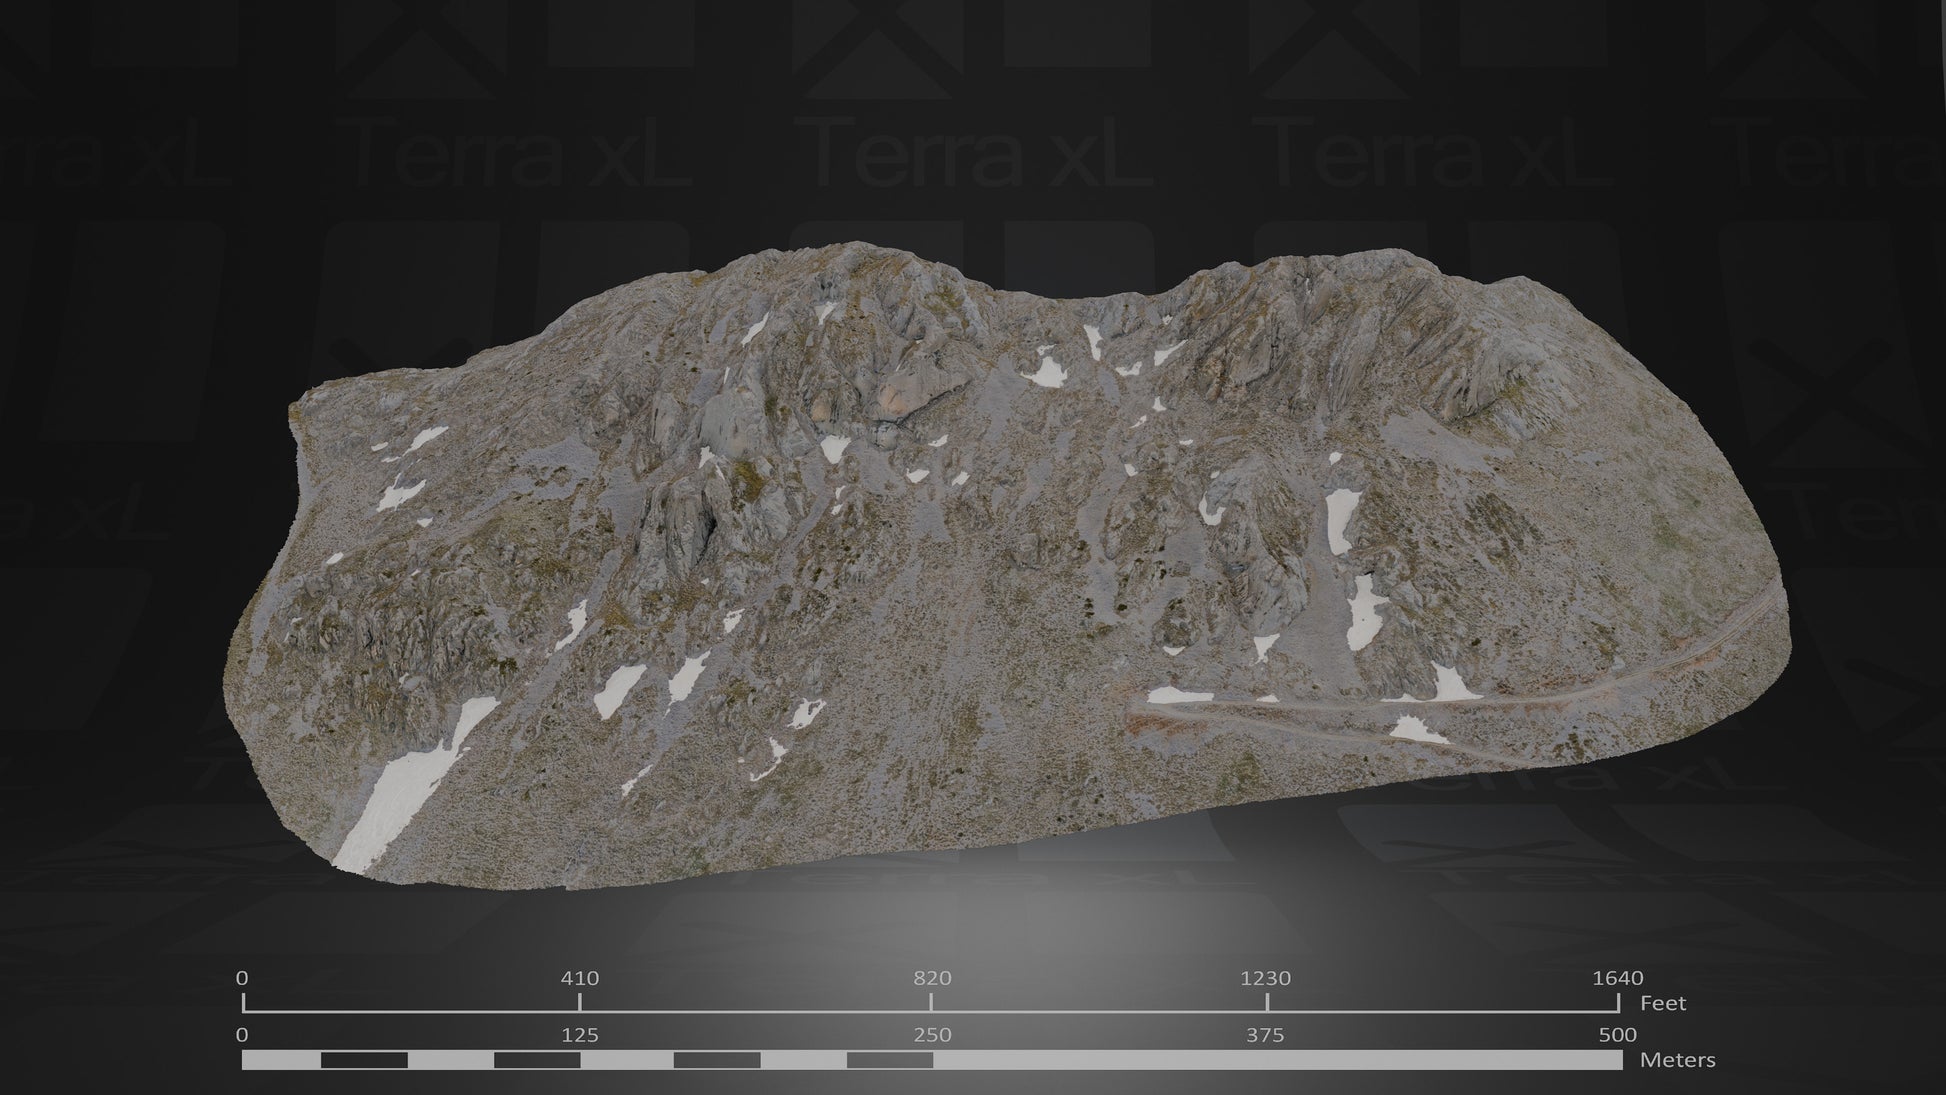The image size is (1946, 1095).
Task: Click the 125 label on the Meters scale
Action: (x=580, y=1032)
